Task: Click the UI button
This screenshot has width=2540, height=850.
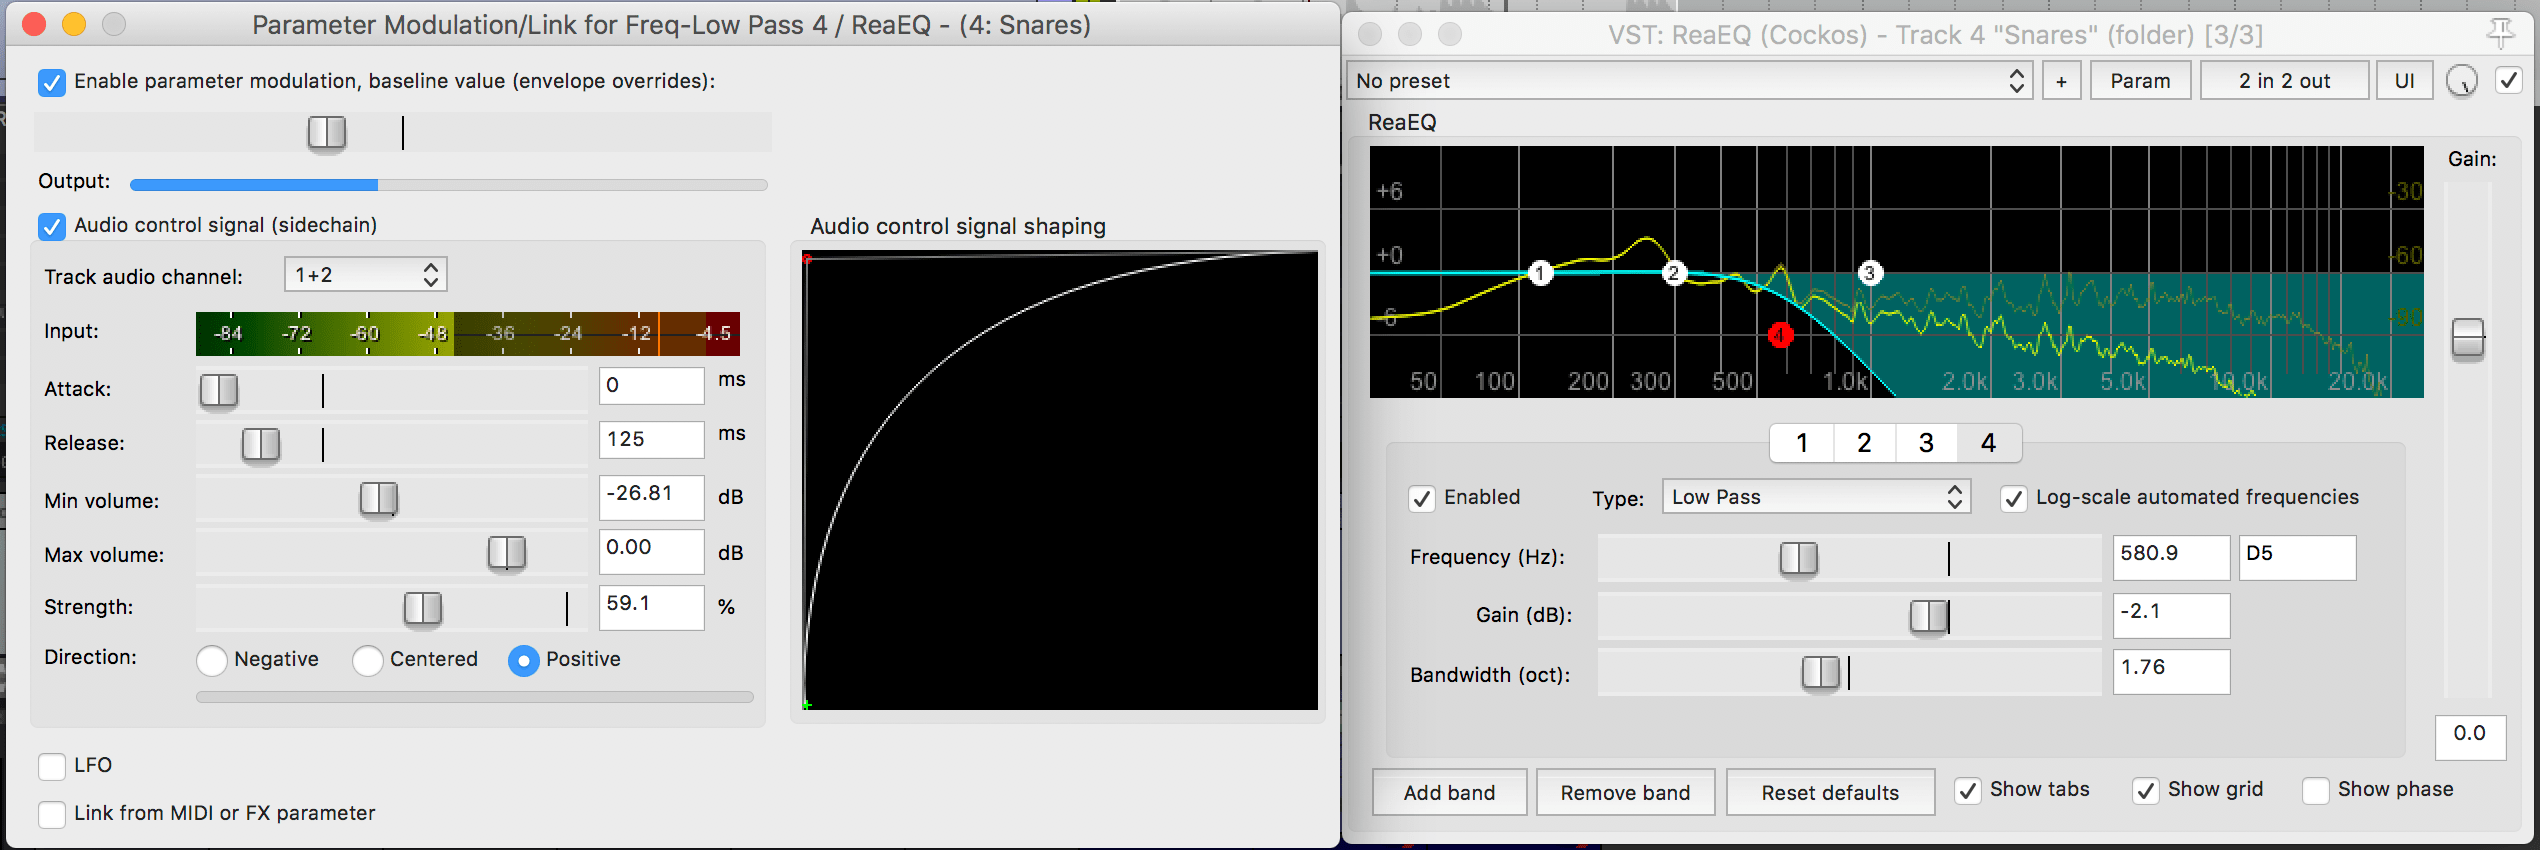Action: [2404, 81]
